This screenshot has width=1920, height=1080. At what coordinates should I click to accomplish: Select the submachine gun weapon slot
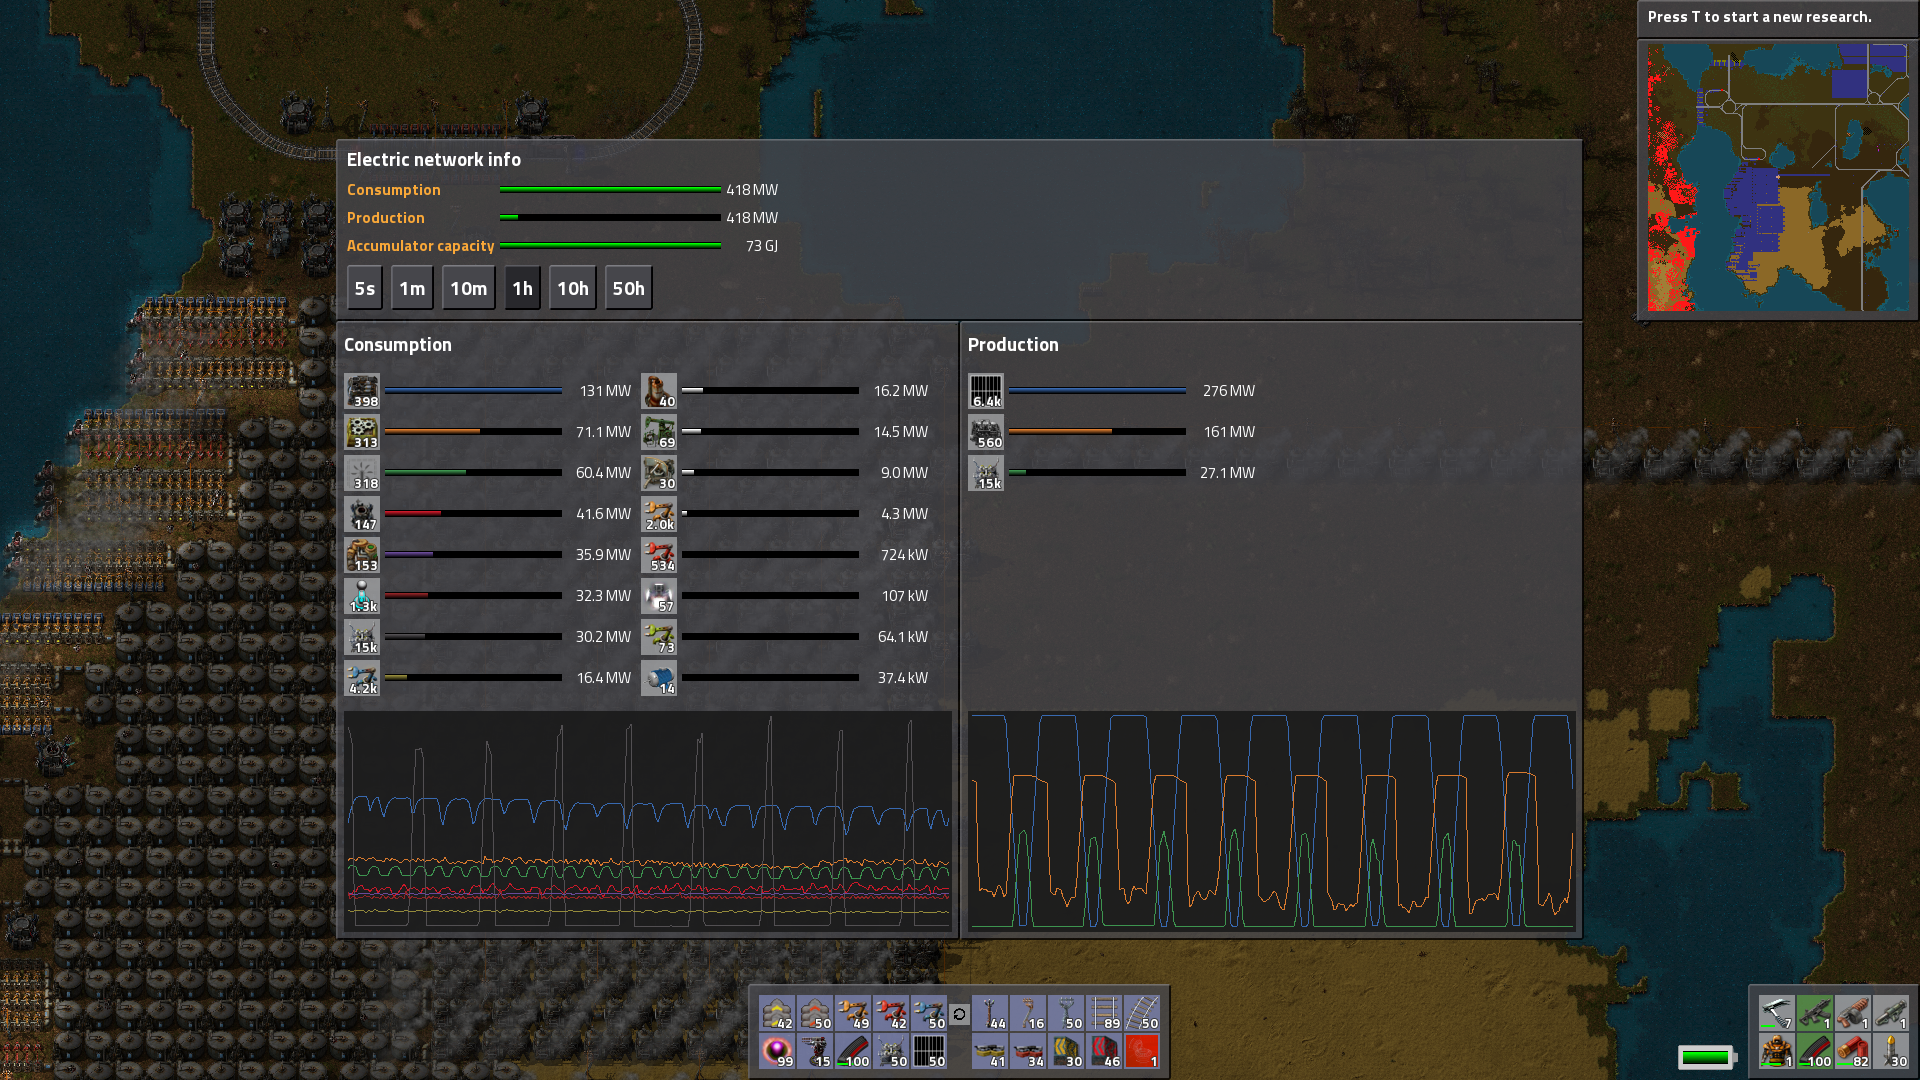1814,1013
